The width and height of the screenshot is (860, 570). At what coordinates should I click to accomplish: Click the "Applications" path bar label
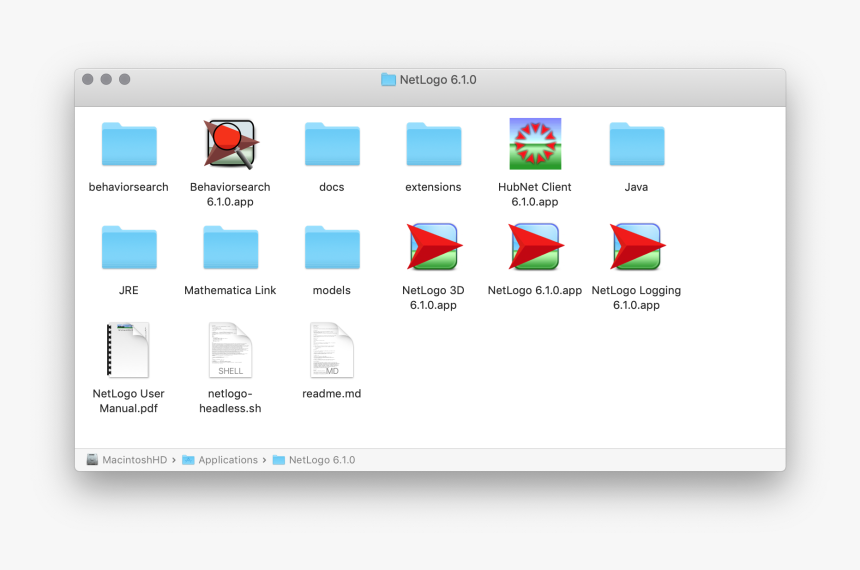[x=228, y=460]
